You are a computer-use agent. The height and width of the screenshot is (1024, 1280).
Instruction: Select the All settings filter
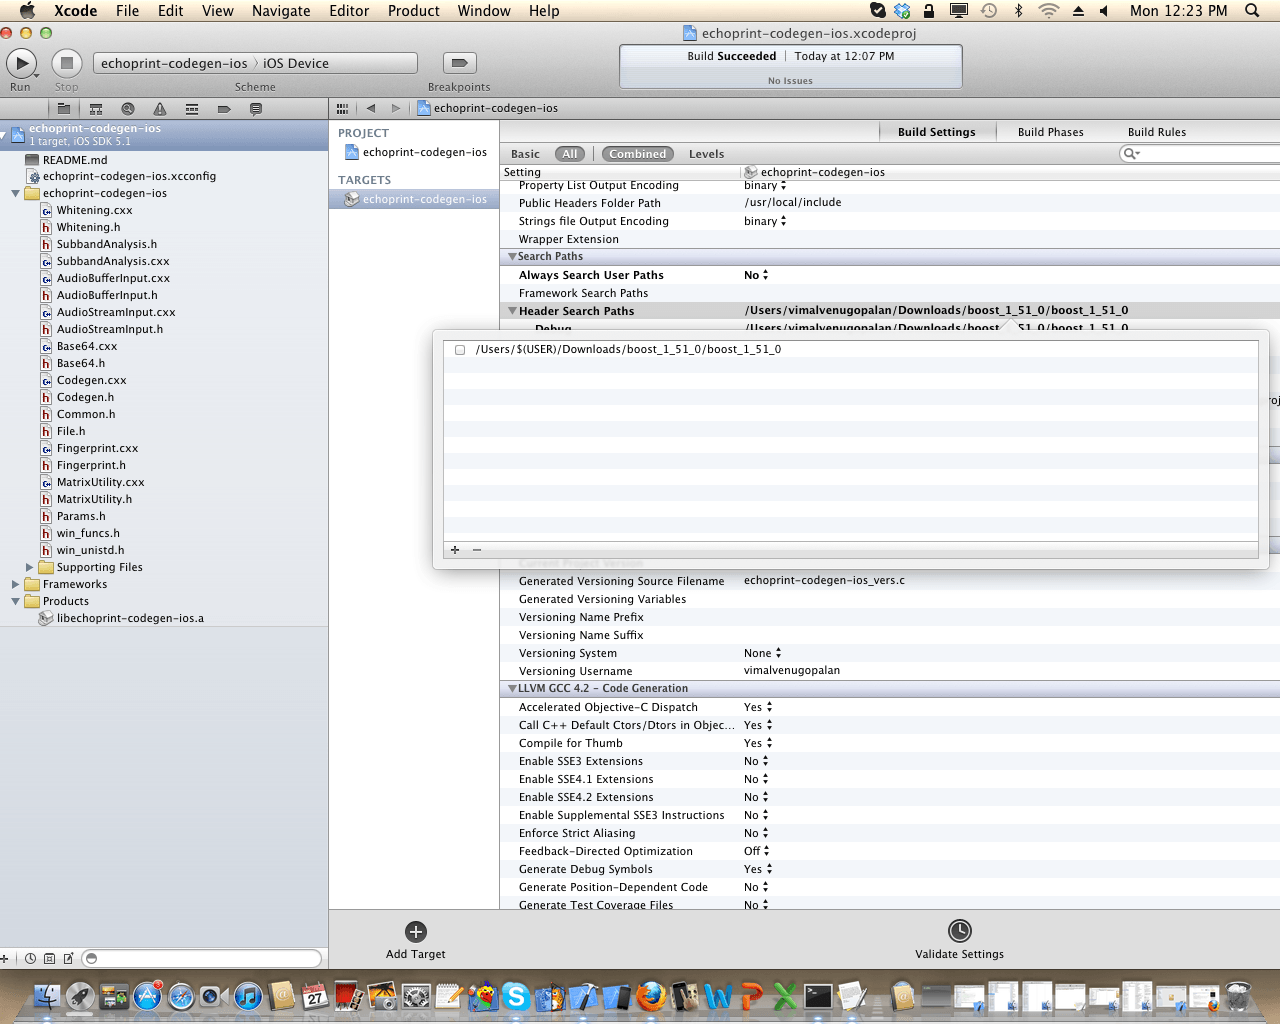[x=570, y=154]
